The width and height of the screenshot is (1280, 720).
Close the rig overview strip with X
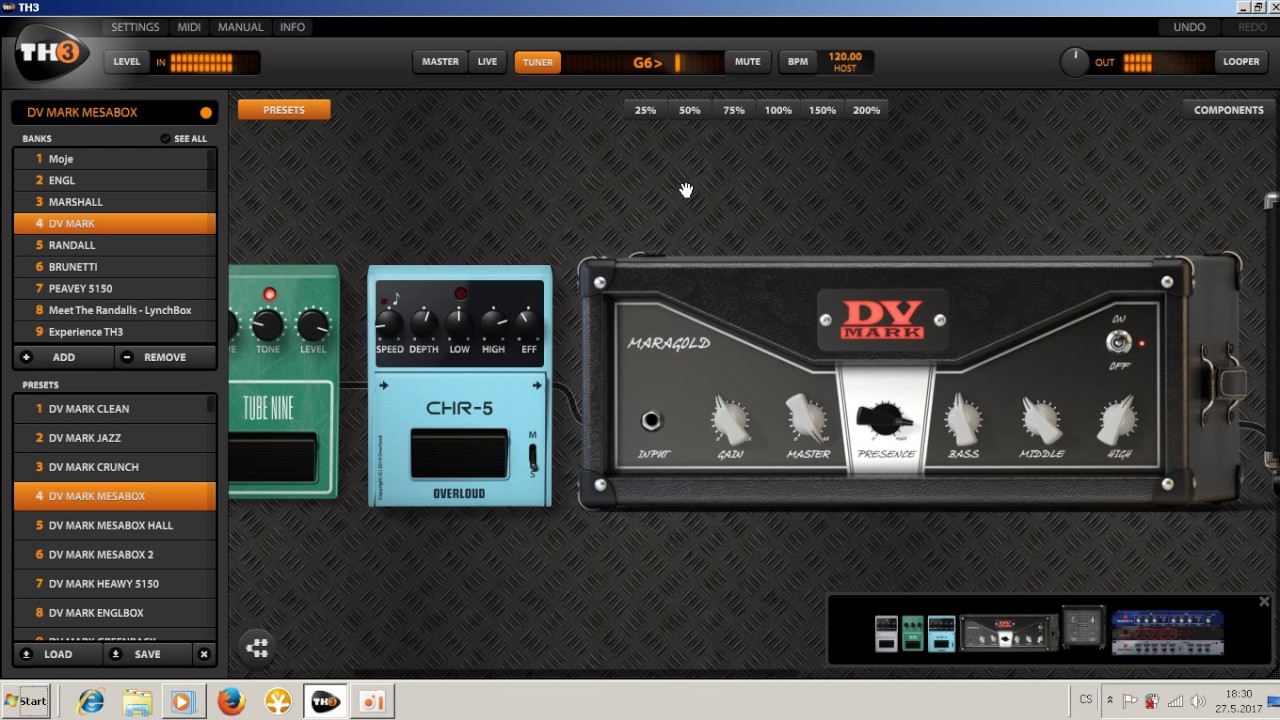tap(1264, 601)
